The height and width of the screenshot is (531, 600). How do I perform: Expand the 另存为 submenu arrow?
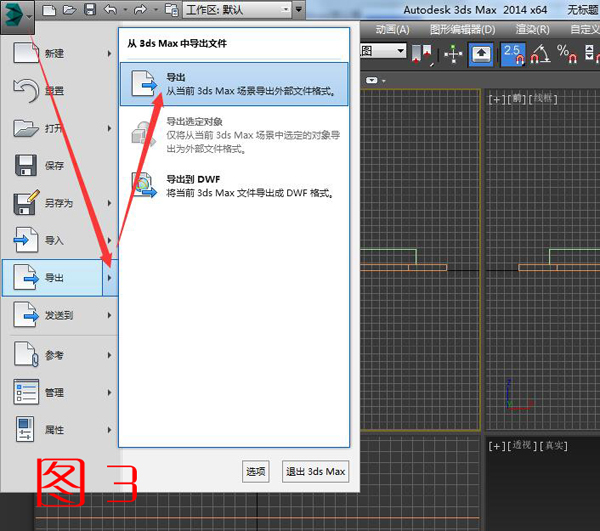tap(109, 203)
